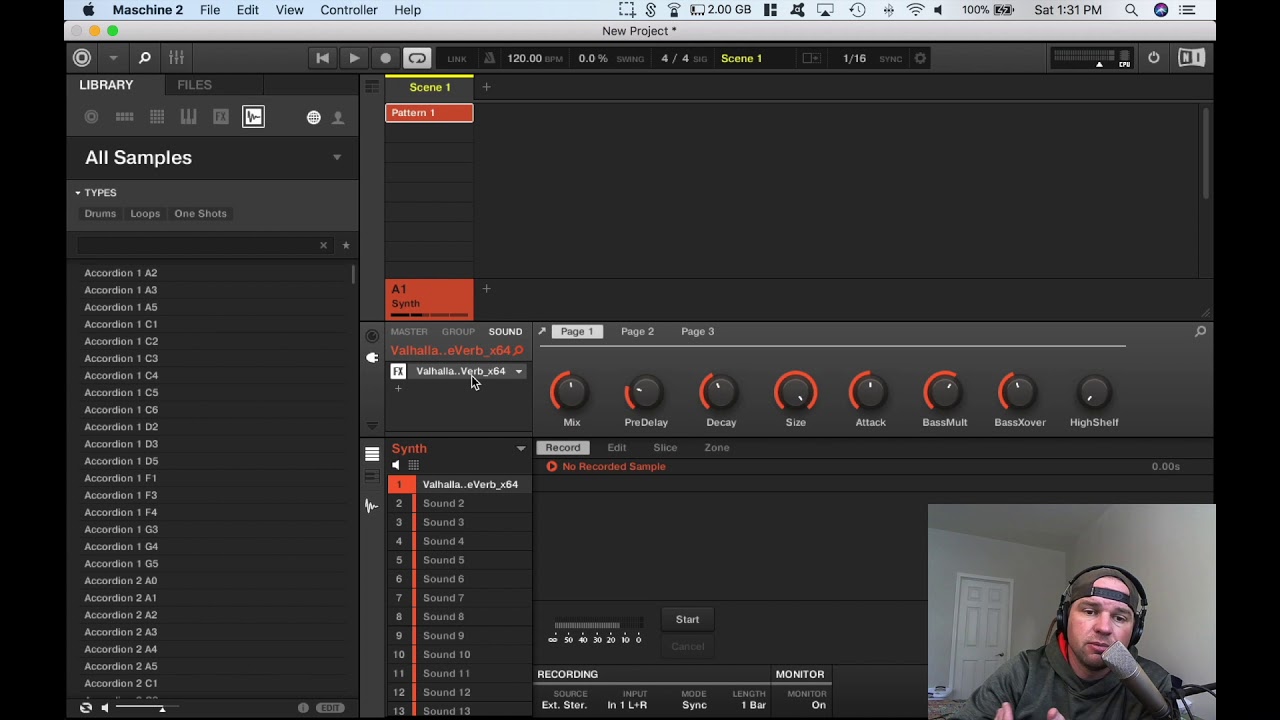Restart playback with the skip-back button
The image size is (1280, 720).
322,58
